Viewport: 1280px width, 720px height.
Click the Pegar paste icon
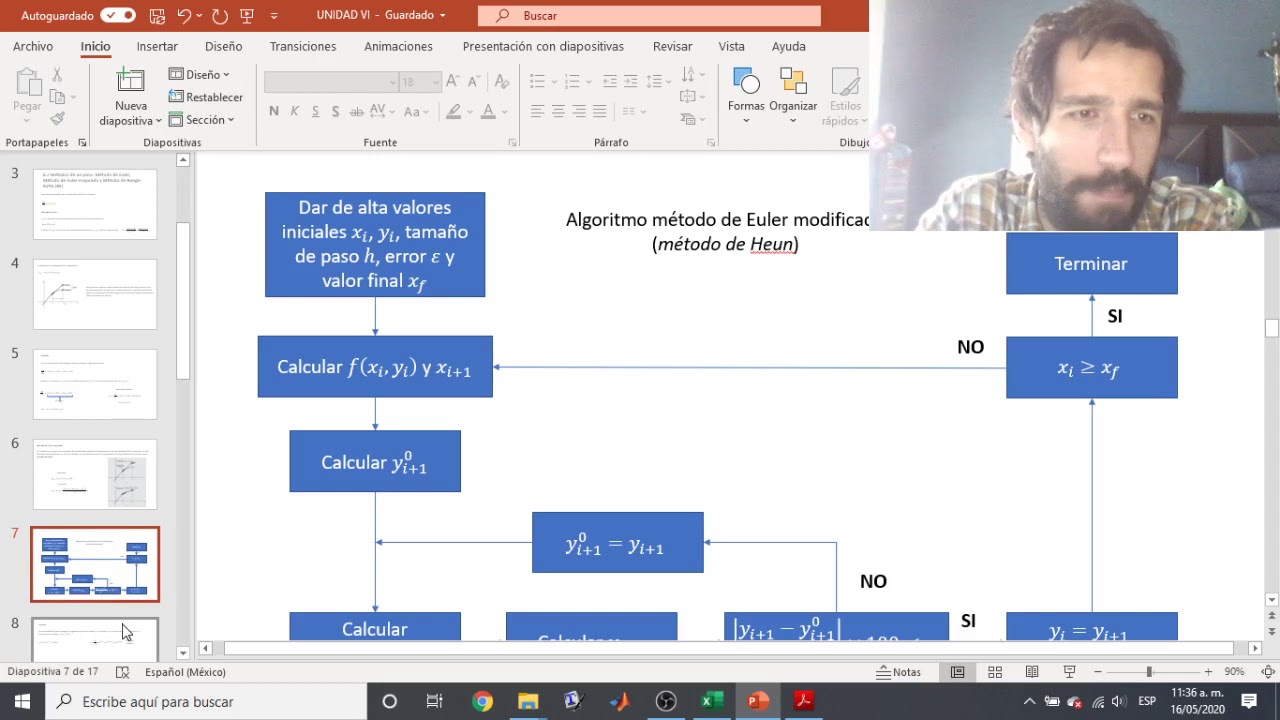pyautogui.click(x=27, y=84)
